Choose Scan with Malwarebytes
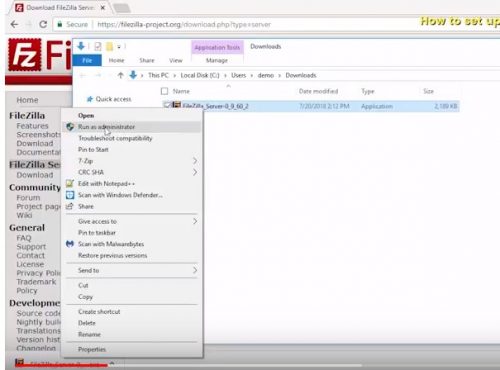500x370 pixels. [x=111, y=244]
